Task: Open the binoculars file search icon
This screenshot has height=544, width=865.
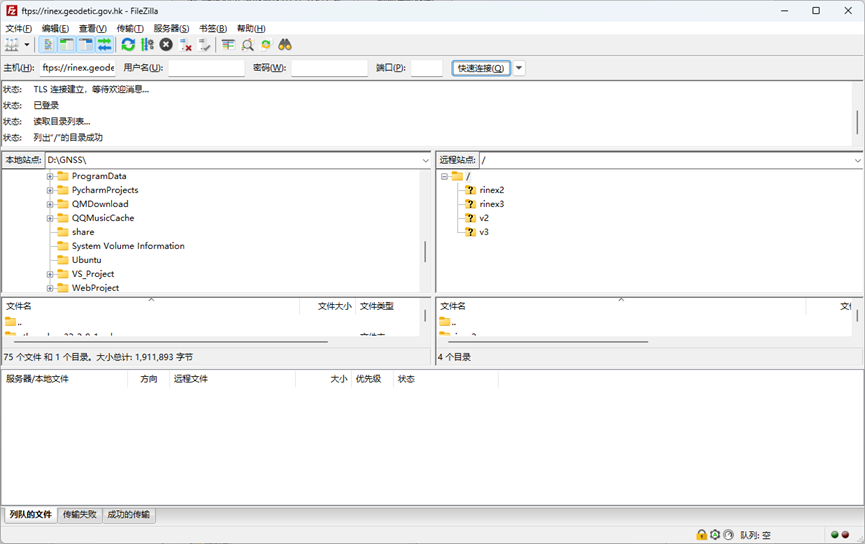Action: coord(285,45)
